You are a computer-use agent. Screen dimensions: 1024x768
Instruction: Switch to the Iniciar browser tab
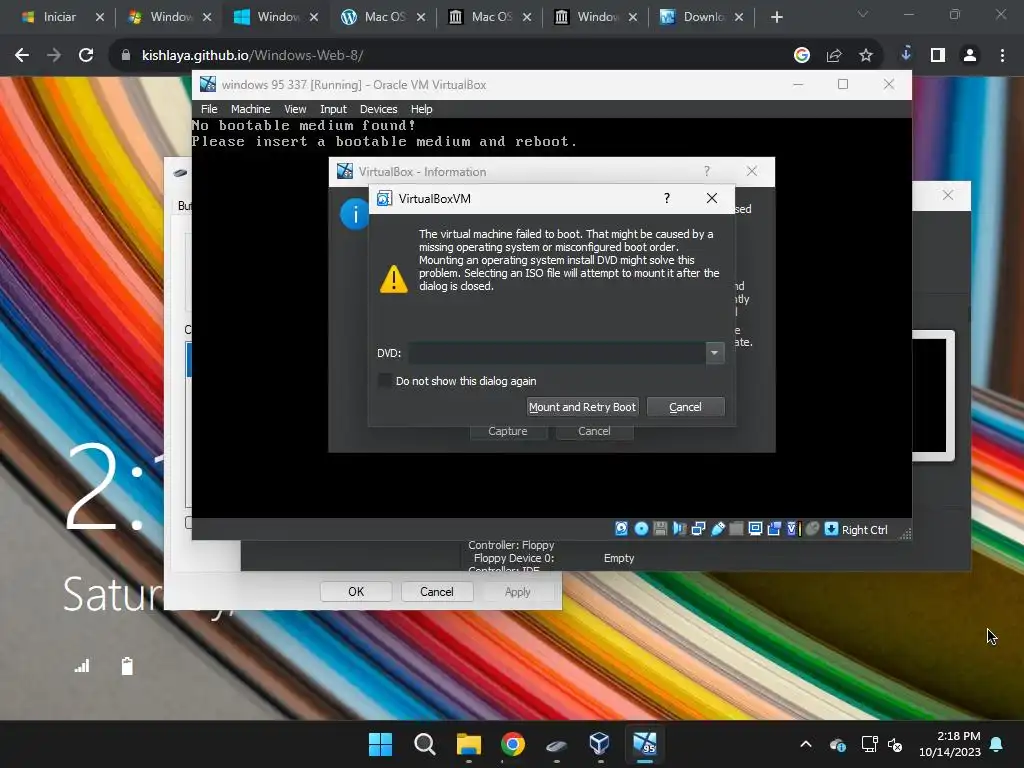click(59, 17)
